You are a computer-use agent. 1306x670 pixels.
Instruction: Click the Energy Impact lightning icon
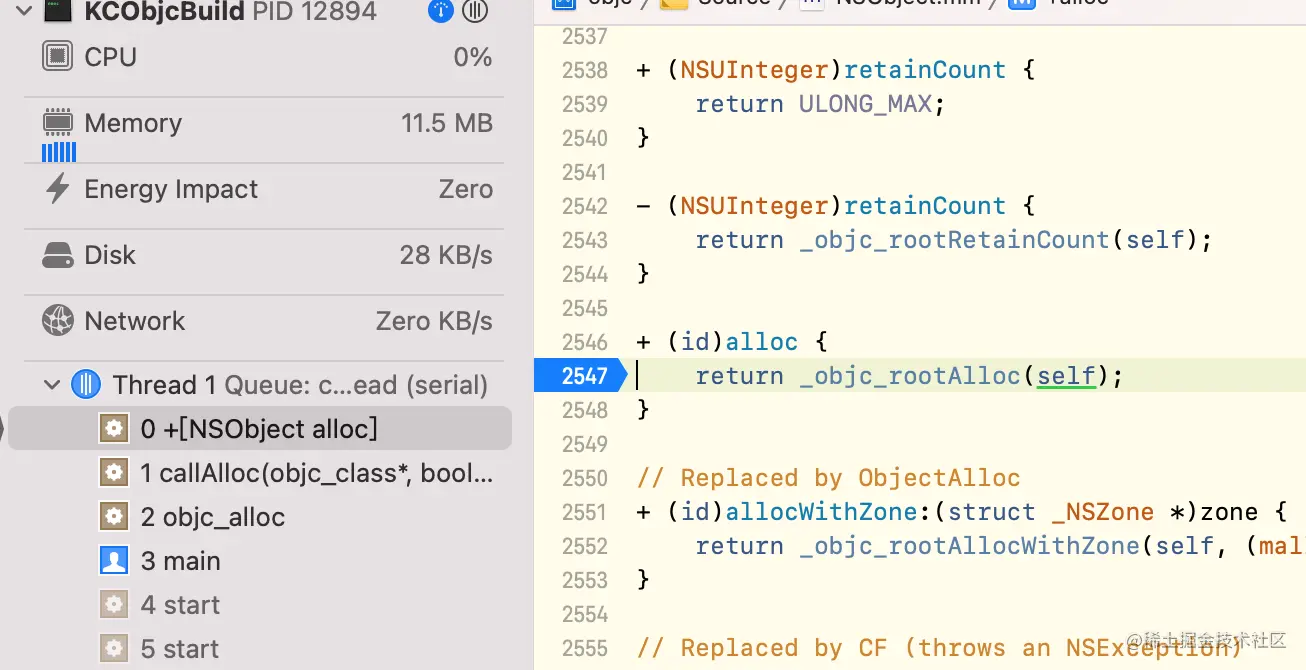[x=58, y=189]
